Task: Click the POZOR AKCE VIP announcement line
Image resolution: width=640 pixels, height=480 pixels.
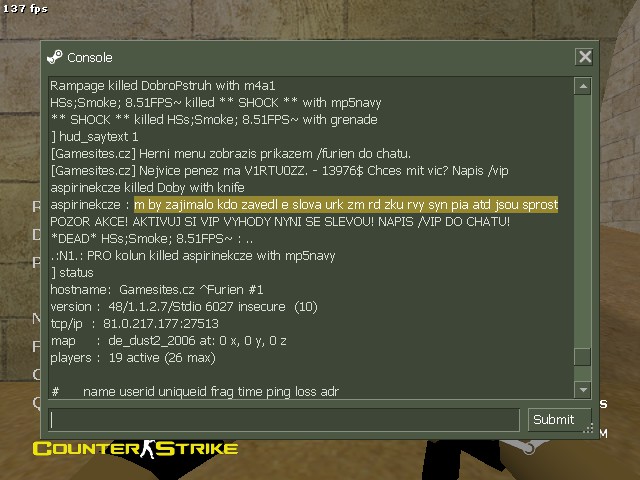Action: point(280,222)
